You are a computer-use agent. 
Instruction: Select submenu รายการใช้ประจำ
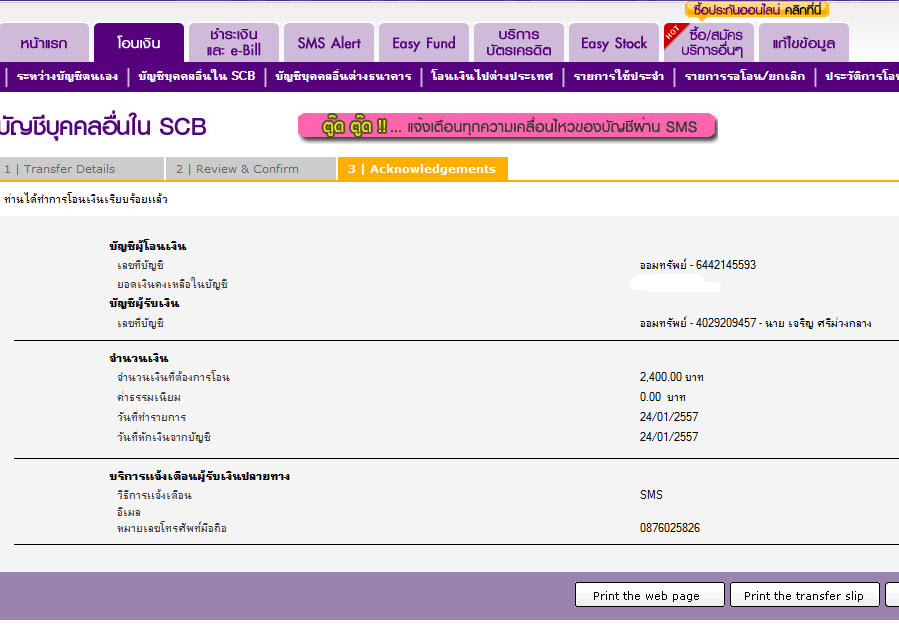(x=619, y=76)
